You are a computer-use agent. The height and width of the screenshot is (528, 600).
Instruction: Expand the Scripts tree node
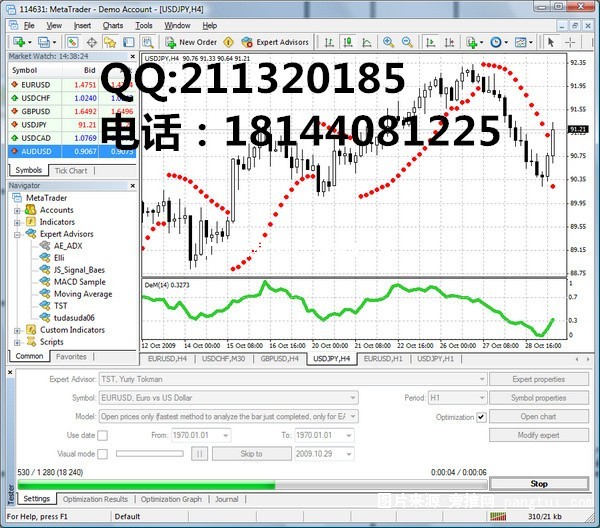point(17,342)
